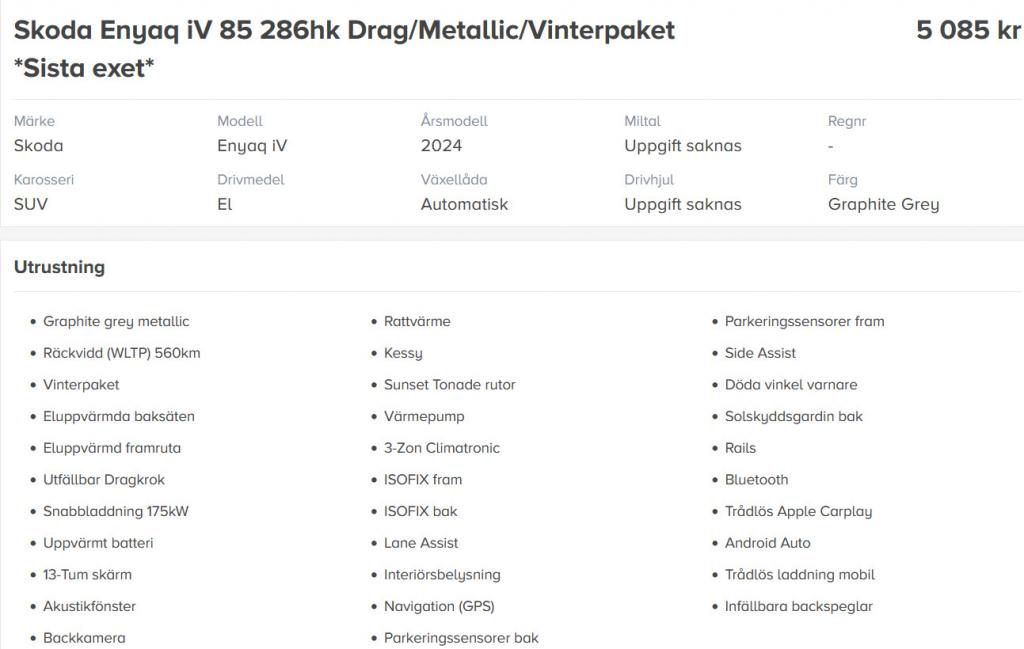Click the Backkamera equipment item

coord(84,638)
